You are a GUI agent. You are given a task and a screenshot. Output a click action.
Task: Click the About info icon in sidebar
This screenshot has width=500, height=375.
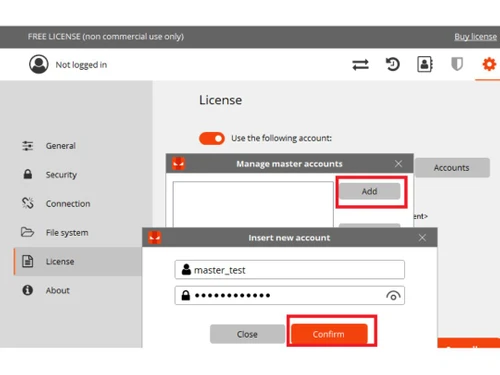27,290
